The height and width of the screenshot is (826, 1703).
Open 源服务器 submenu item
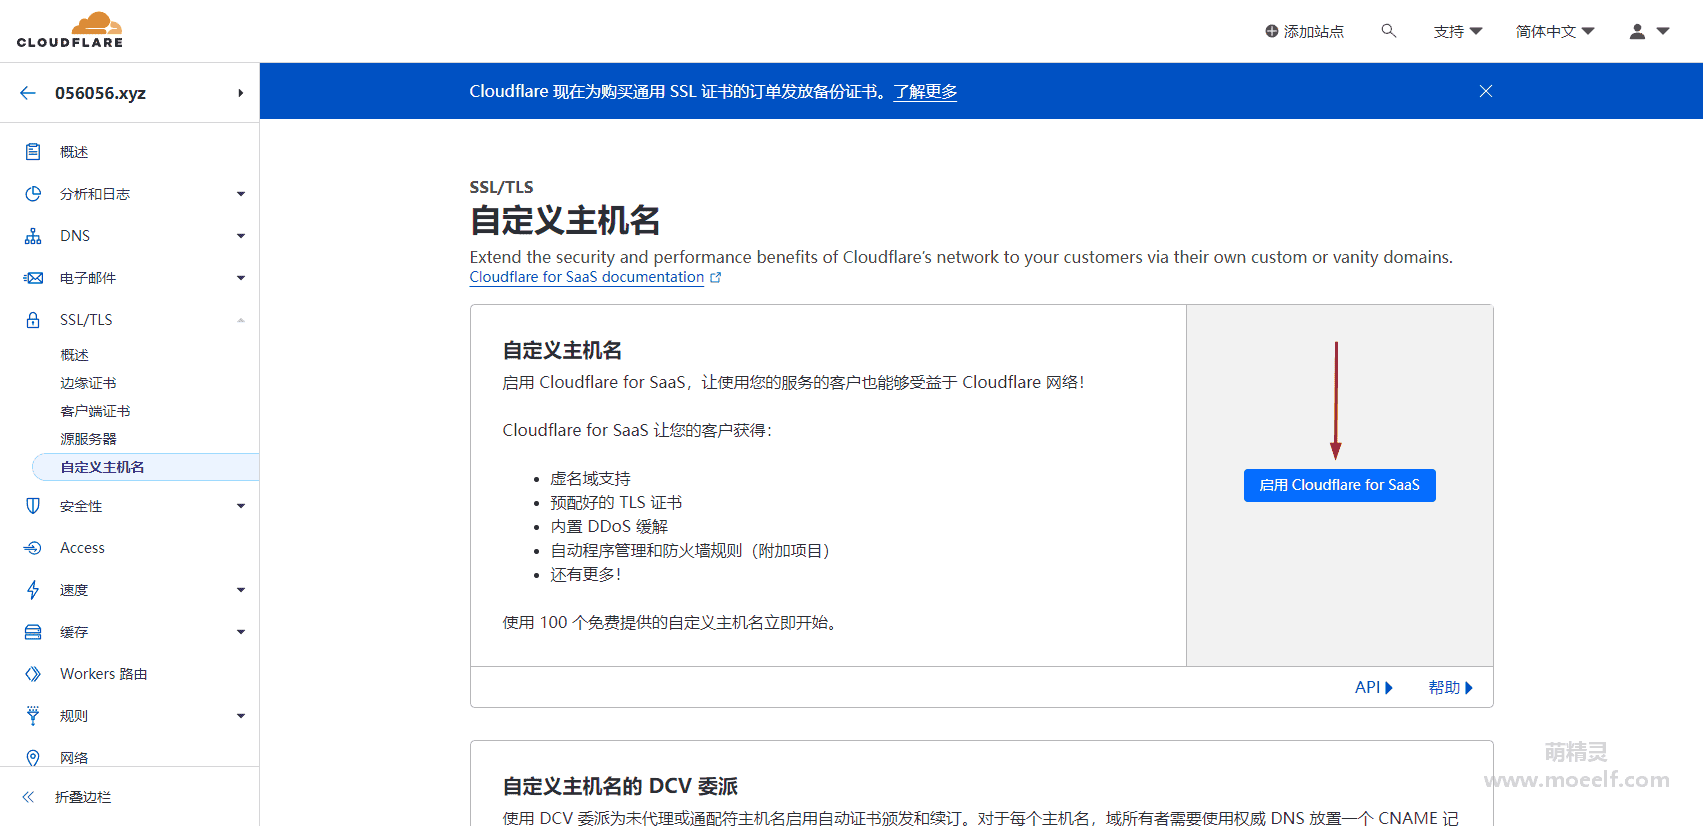[x=88, y=439]
